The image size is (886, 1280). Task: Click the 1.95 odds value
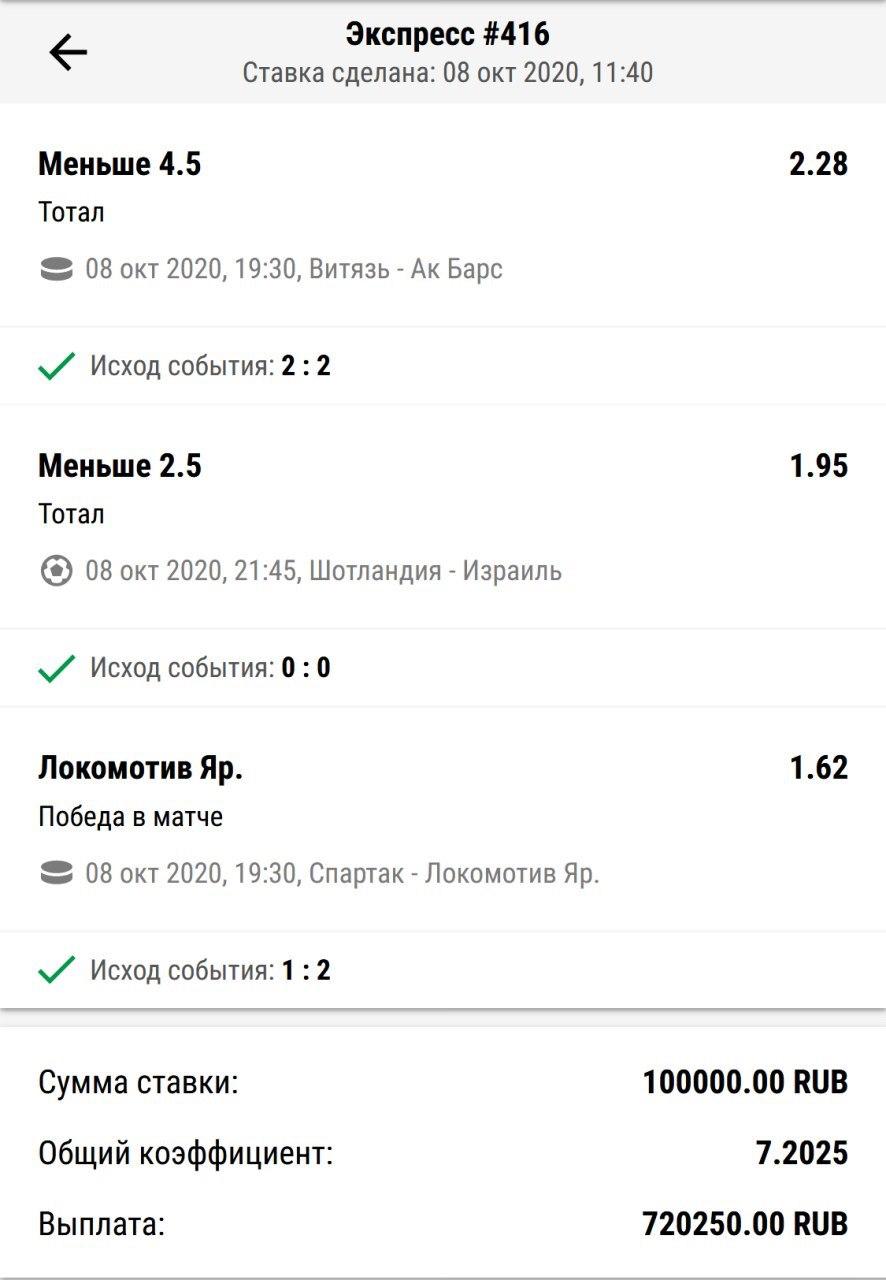[818, 466]
